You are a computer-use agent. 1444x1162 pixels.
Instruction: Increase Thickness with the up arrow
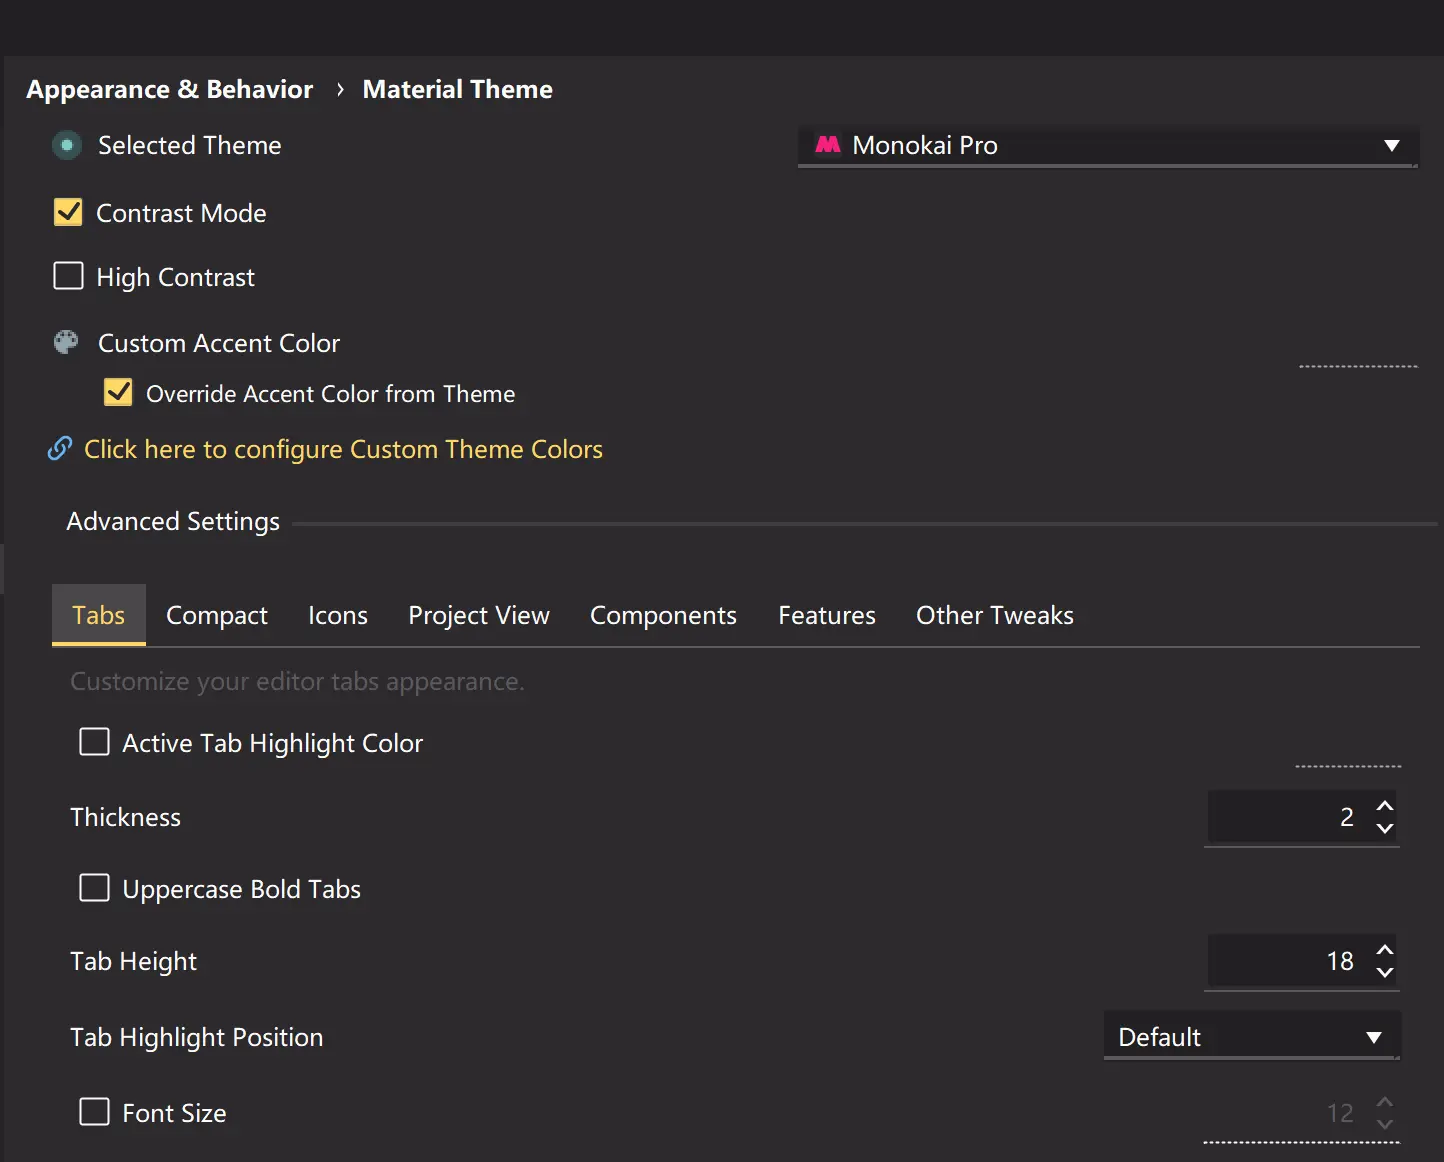(1385, 806)
